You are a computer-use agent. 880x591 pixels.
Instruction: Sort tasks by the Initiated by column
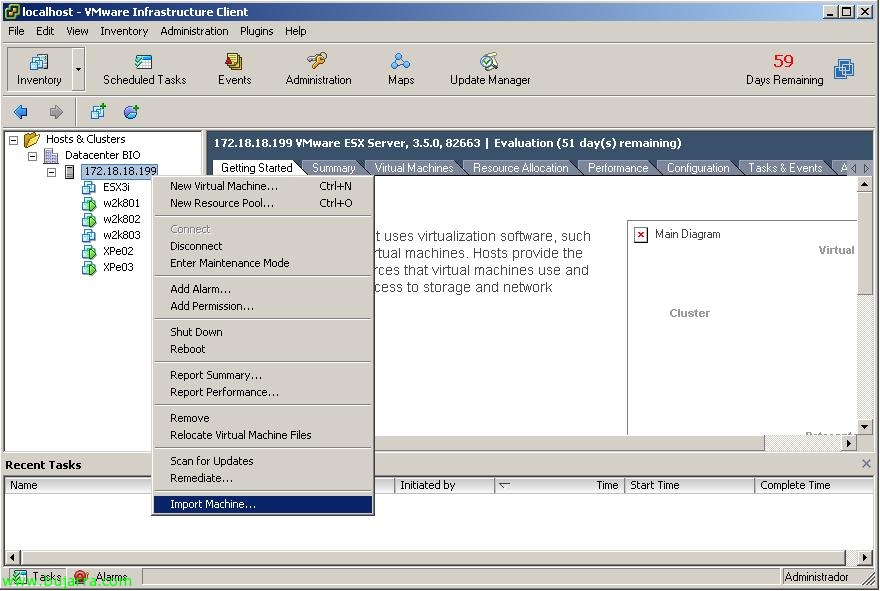(444, 485)
